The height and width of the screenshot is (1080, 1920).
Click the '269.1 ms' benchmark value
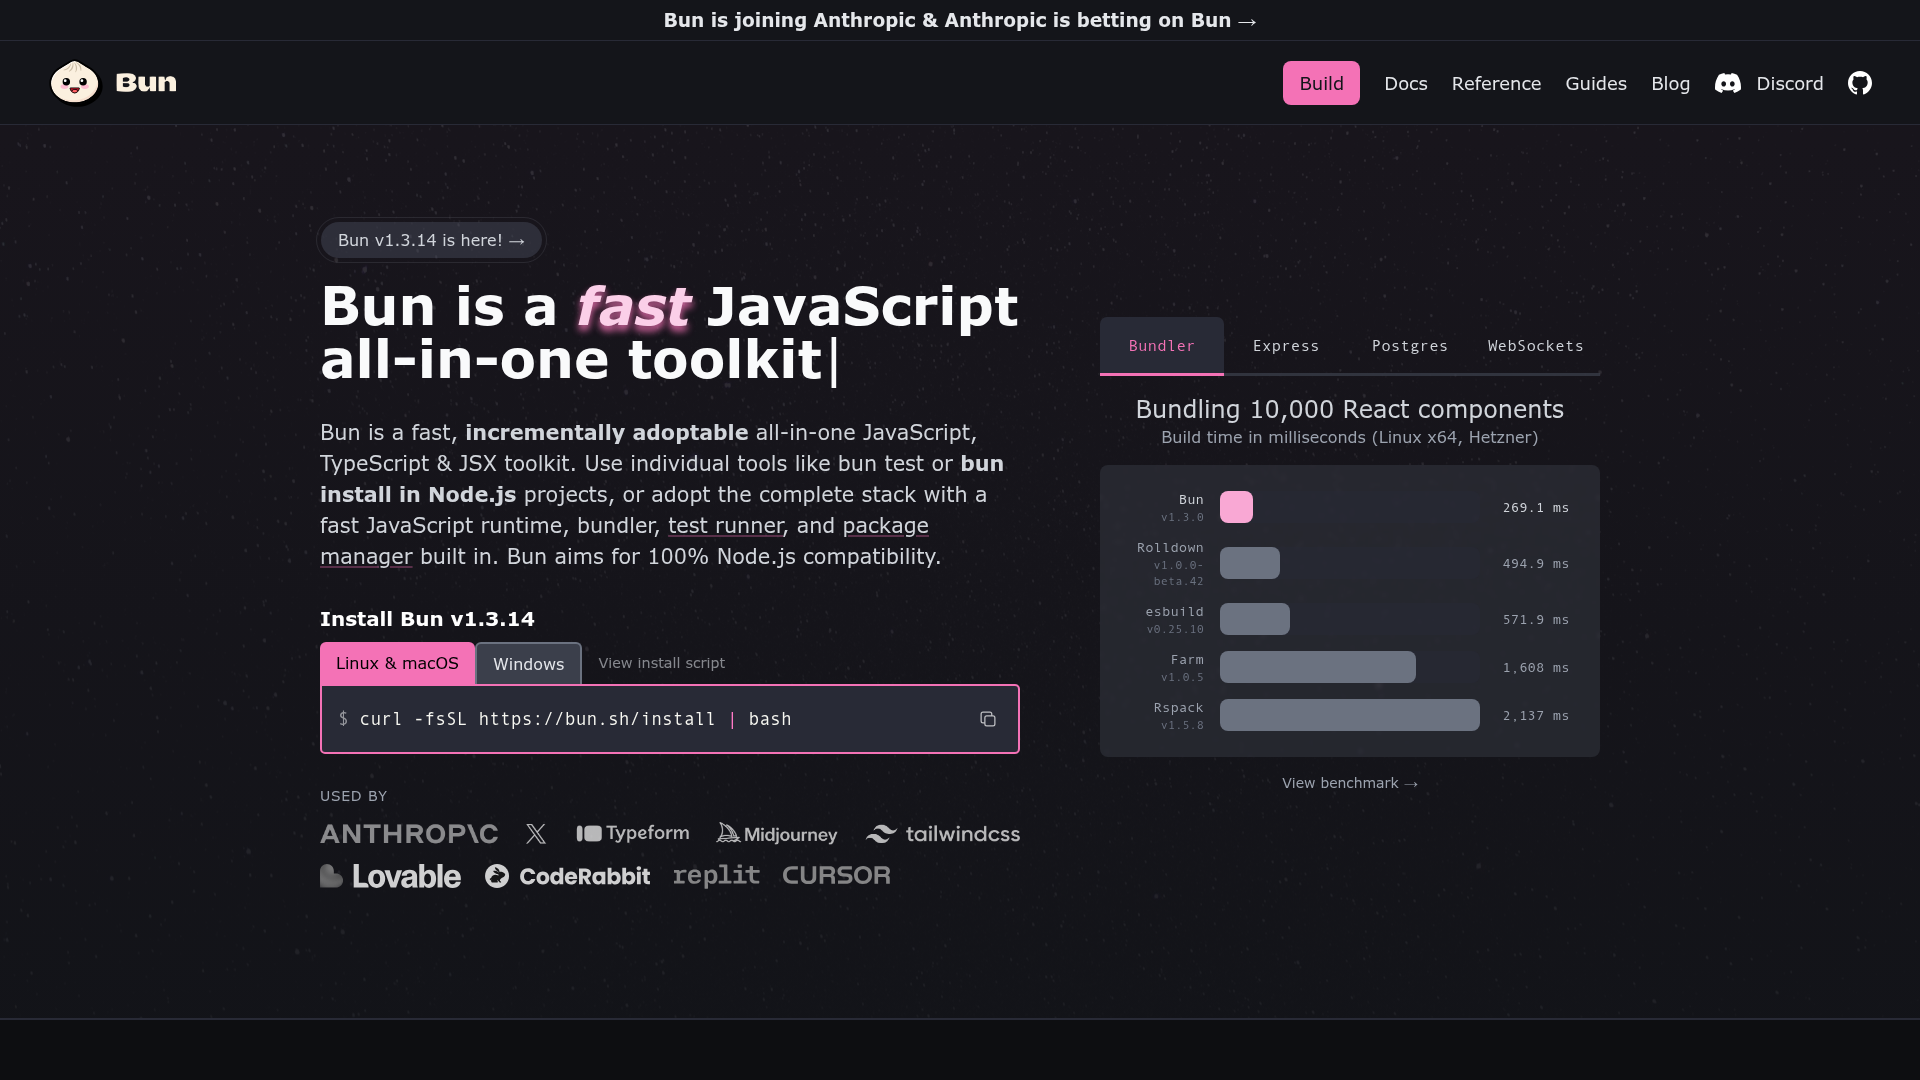(x=1536, y=508)
